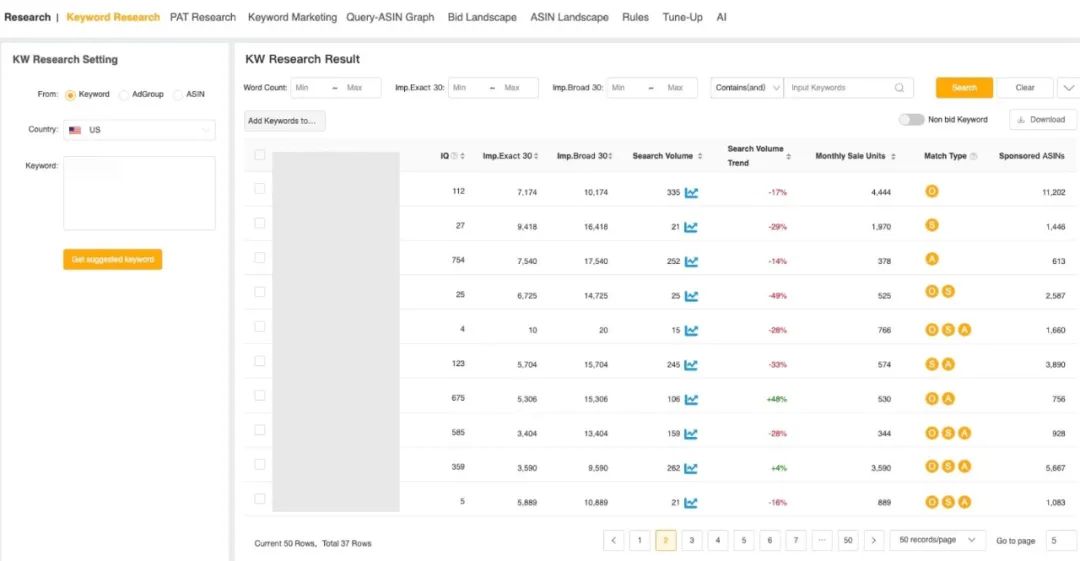Viewport: 1080px width, 561px height.
Task: Go to page 50
Action: coord(848,540)
